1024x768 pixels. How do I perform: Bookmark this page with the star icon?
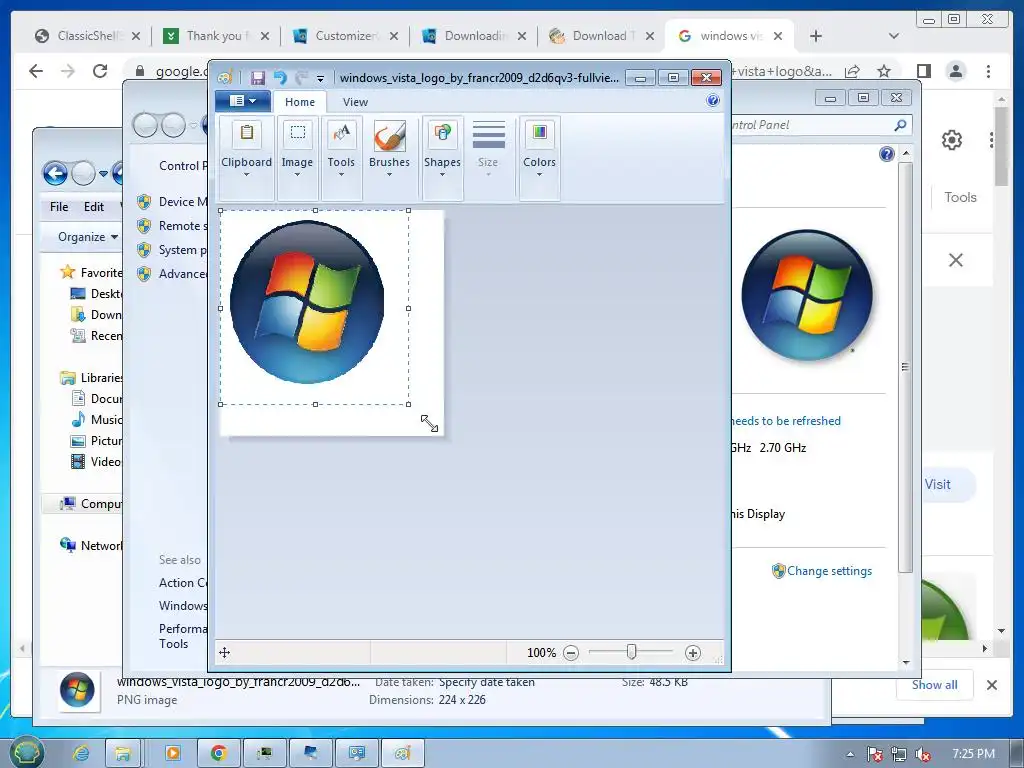(x=884, y=71)
